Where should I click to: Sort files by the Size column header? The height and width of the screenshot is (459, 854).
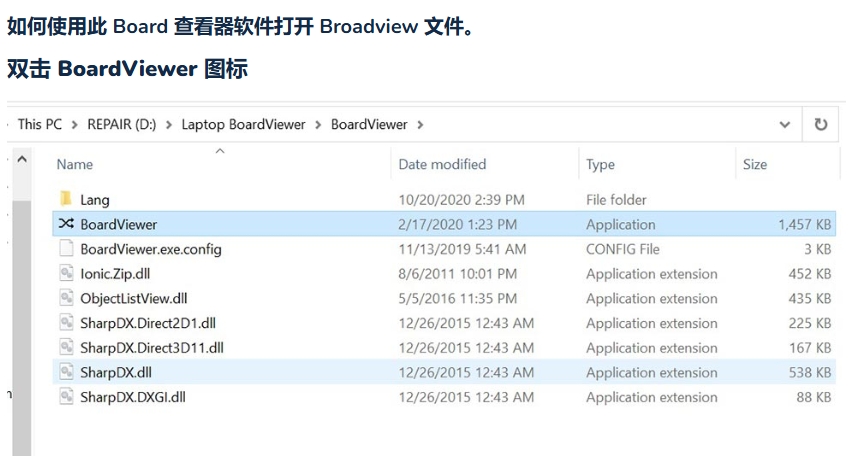click(x=755, y=164)
